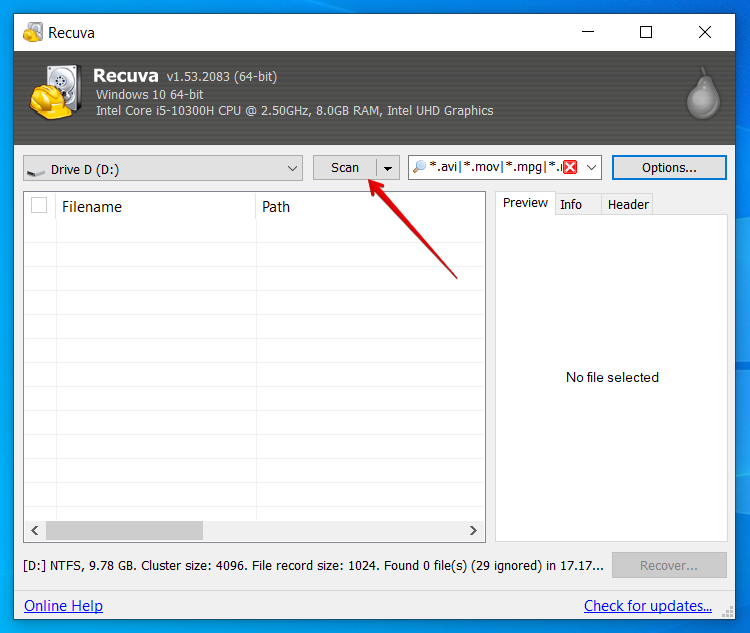Viewport: 750px width, 633px height.
Task: Switch to the Preview tab
Action: pyautogui.click(x=525, y=203)
